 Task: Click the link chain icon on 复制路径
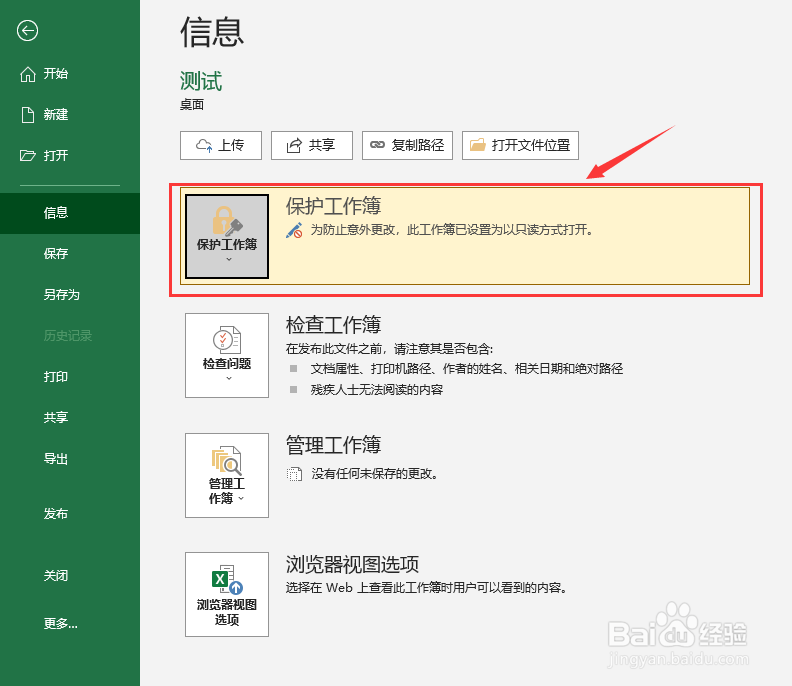click(377, 145)
